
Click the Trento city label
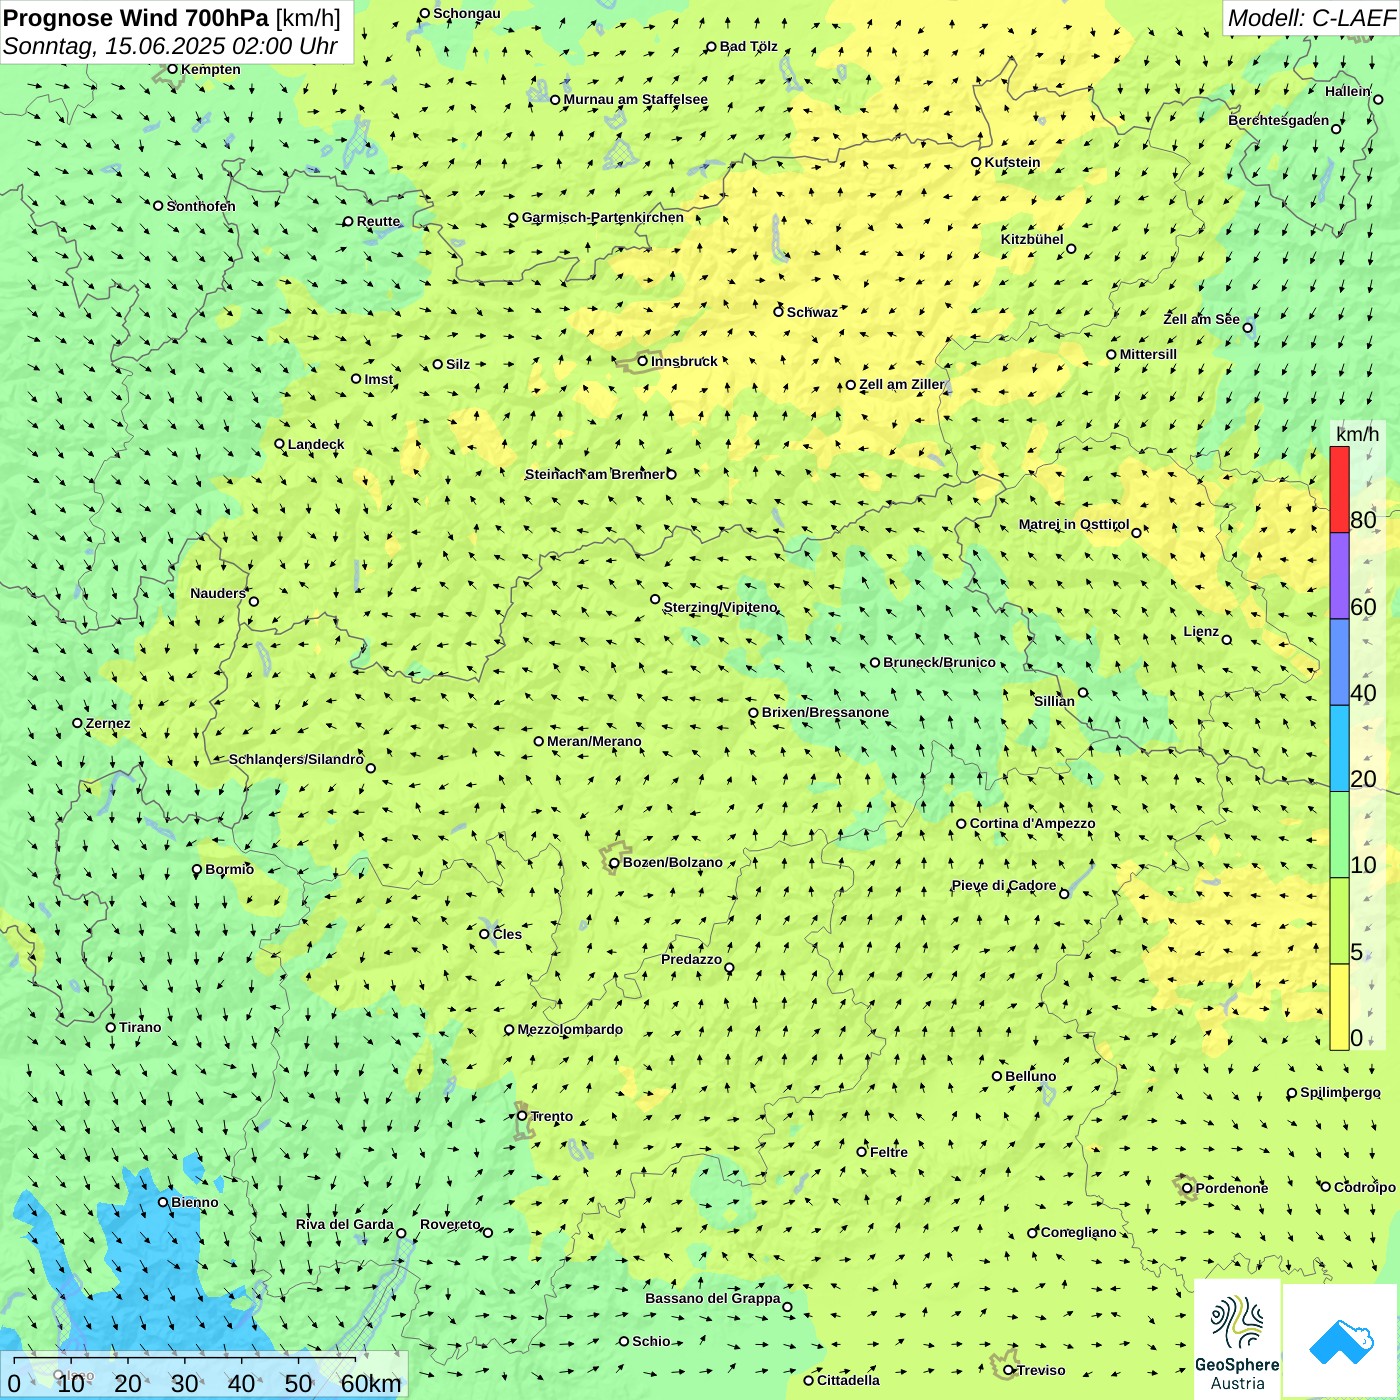pos(551,1116)
